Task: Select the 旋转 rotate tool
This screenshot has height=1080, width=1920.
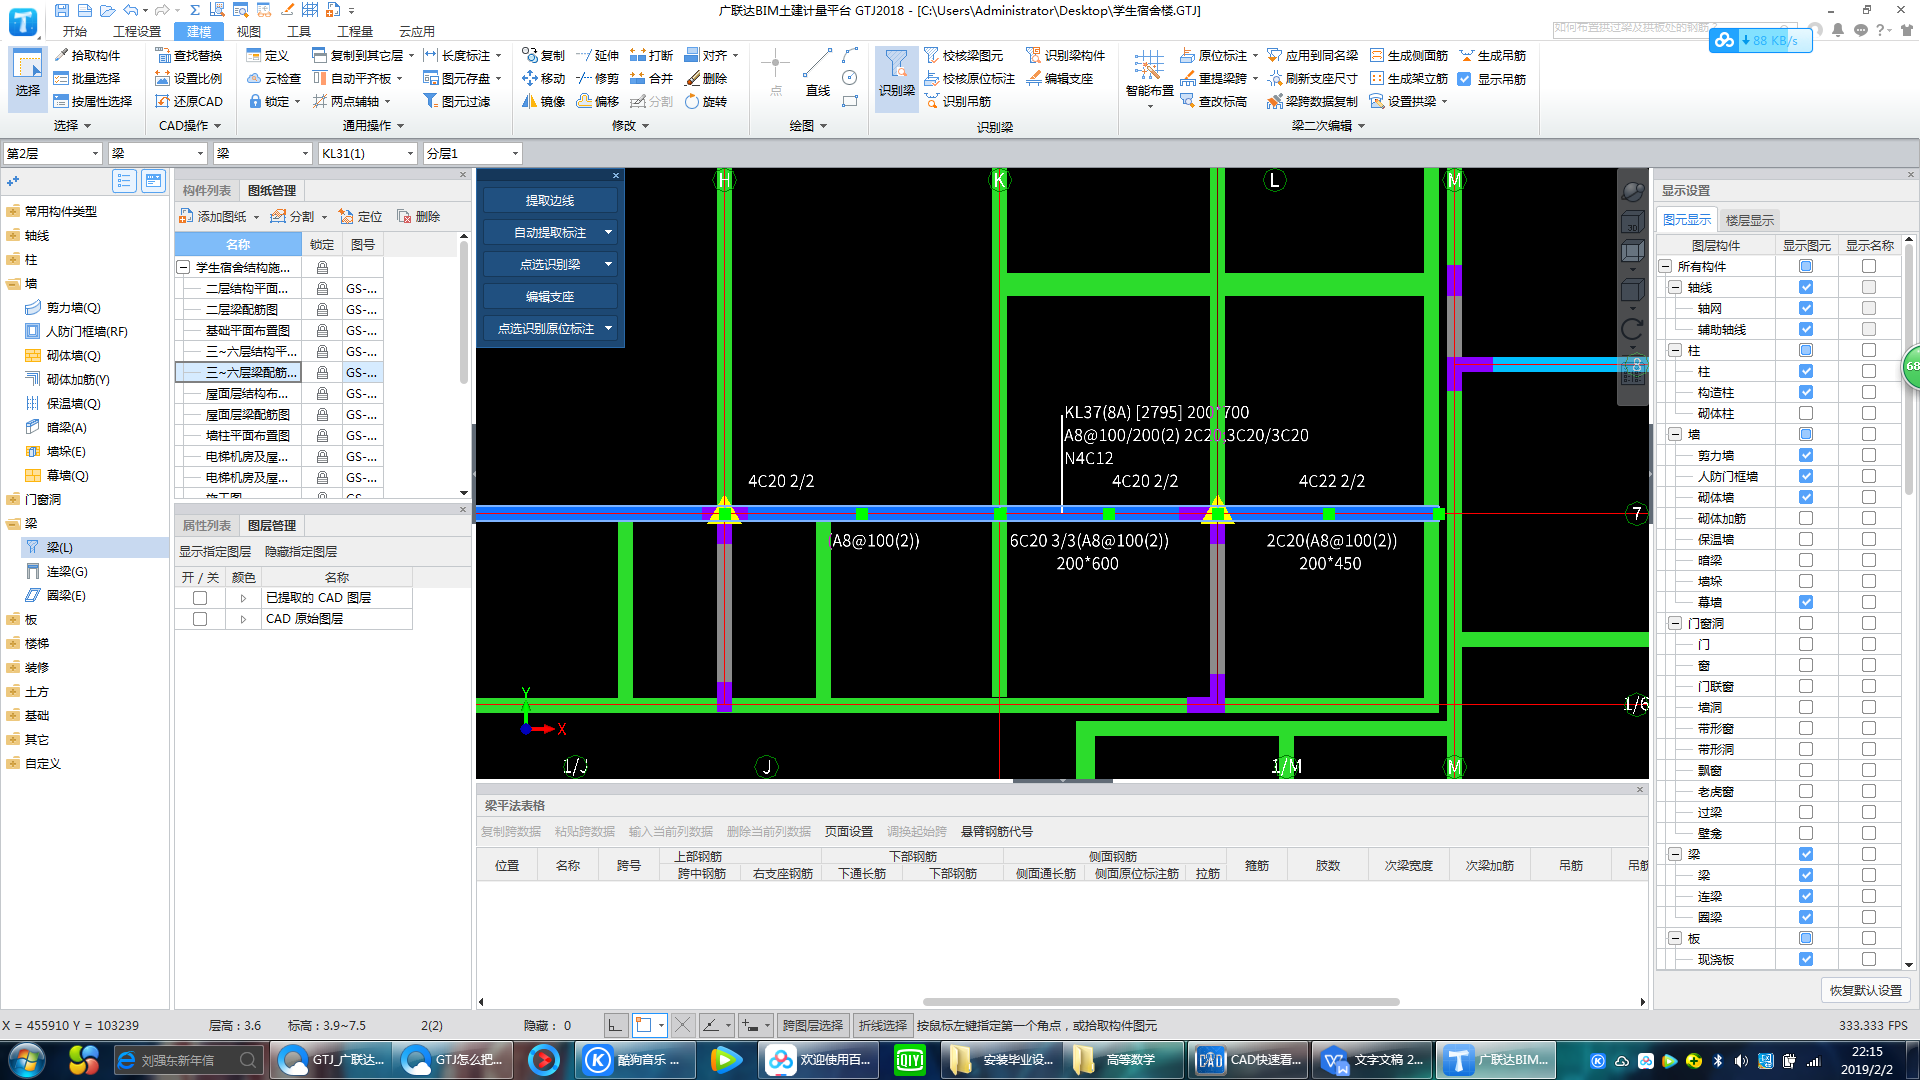Action: [706, 101]
